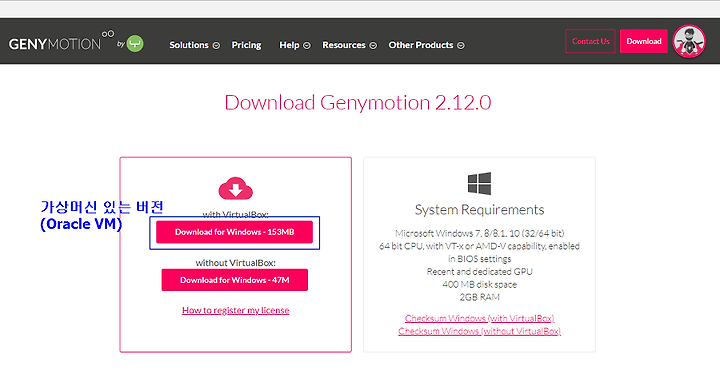The image size is (720, 390).
Task: Open How to register my license link
Action: tap(236, 311)
